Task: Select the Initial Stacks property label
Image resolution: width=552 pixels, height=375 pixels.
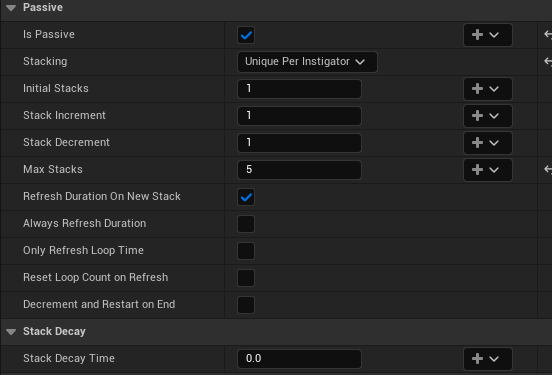Action: point(56,88)
